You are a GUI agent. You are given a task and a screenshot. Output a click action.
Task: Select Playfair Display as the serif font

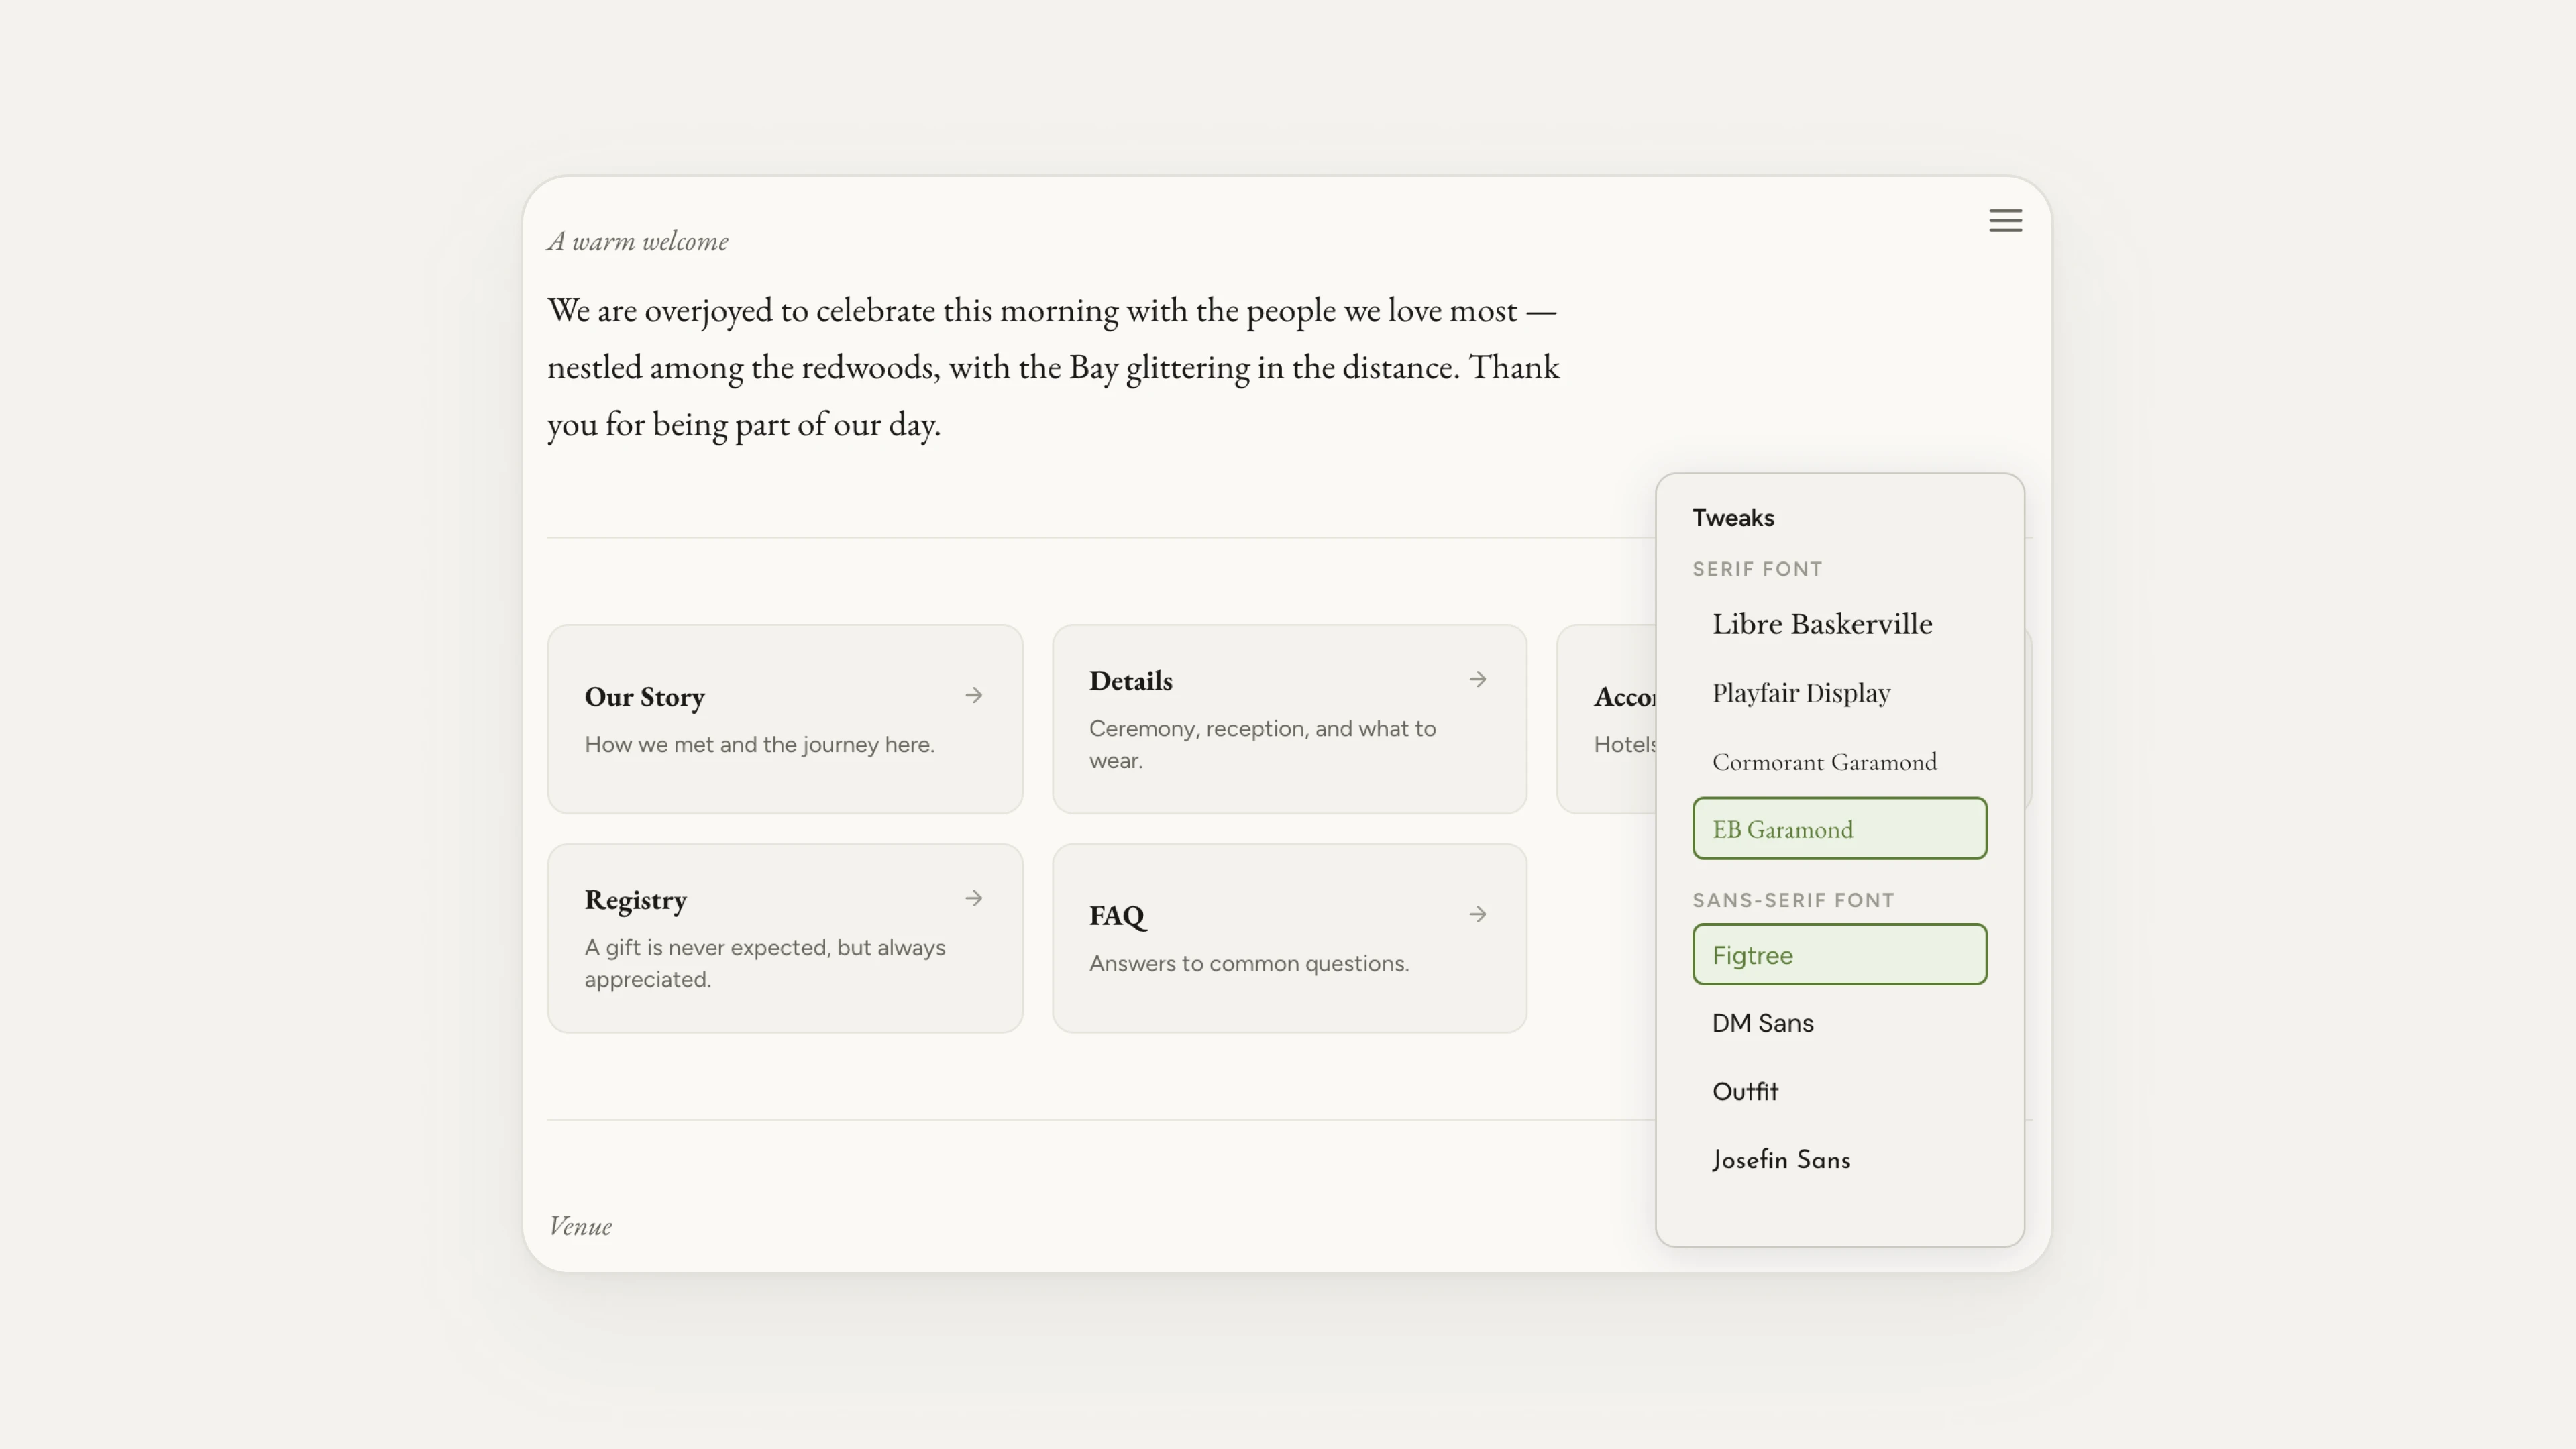pyautogui.click(x=1800, y=692)
